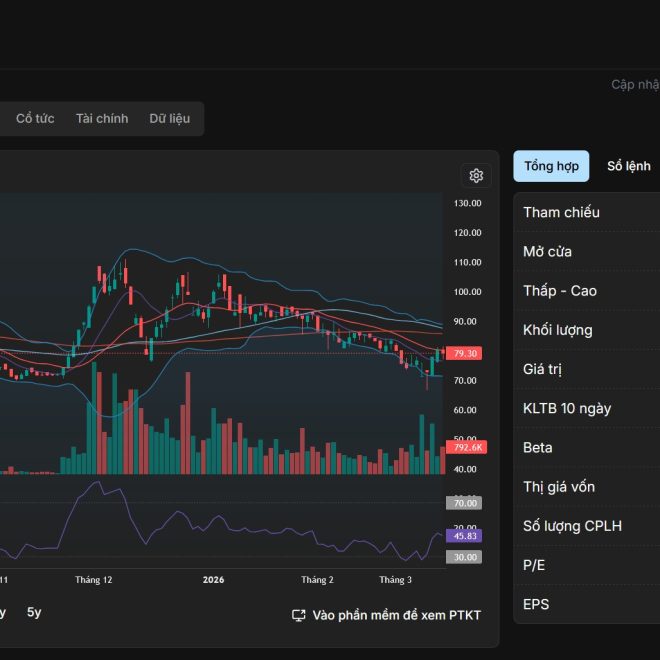The height and width of the screenshot is (660, 660).
Task: Switch to the Sổ lệnh tab
Action: [x=628, y=166]
